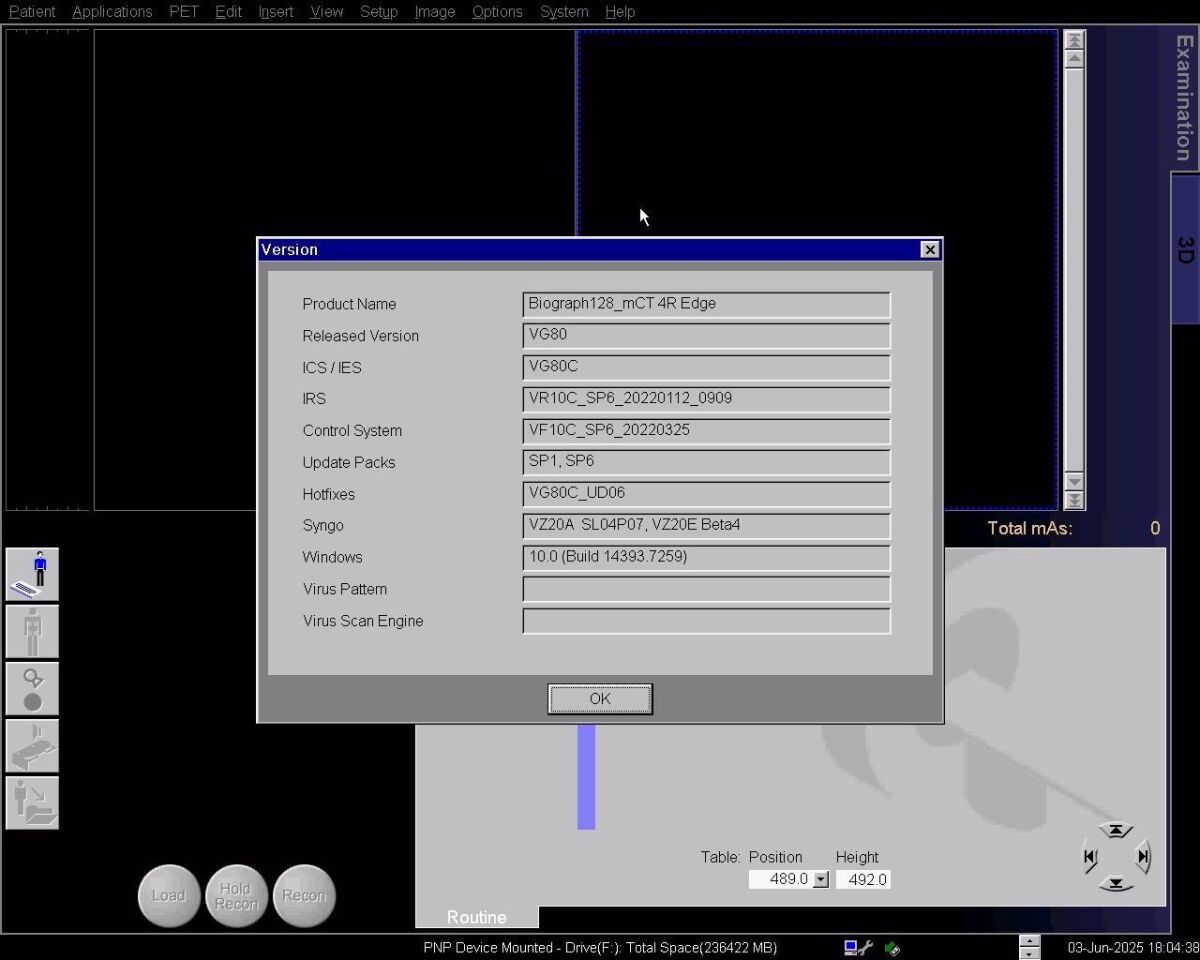The image size is (1200, 960).
Task: Click the grayed-out patient-to-folder arrow icon
Action: (x=33, y=803)
